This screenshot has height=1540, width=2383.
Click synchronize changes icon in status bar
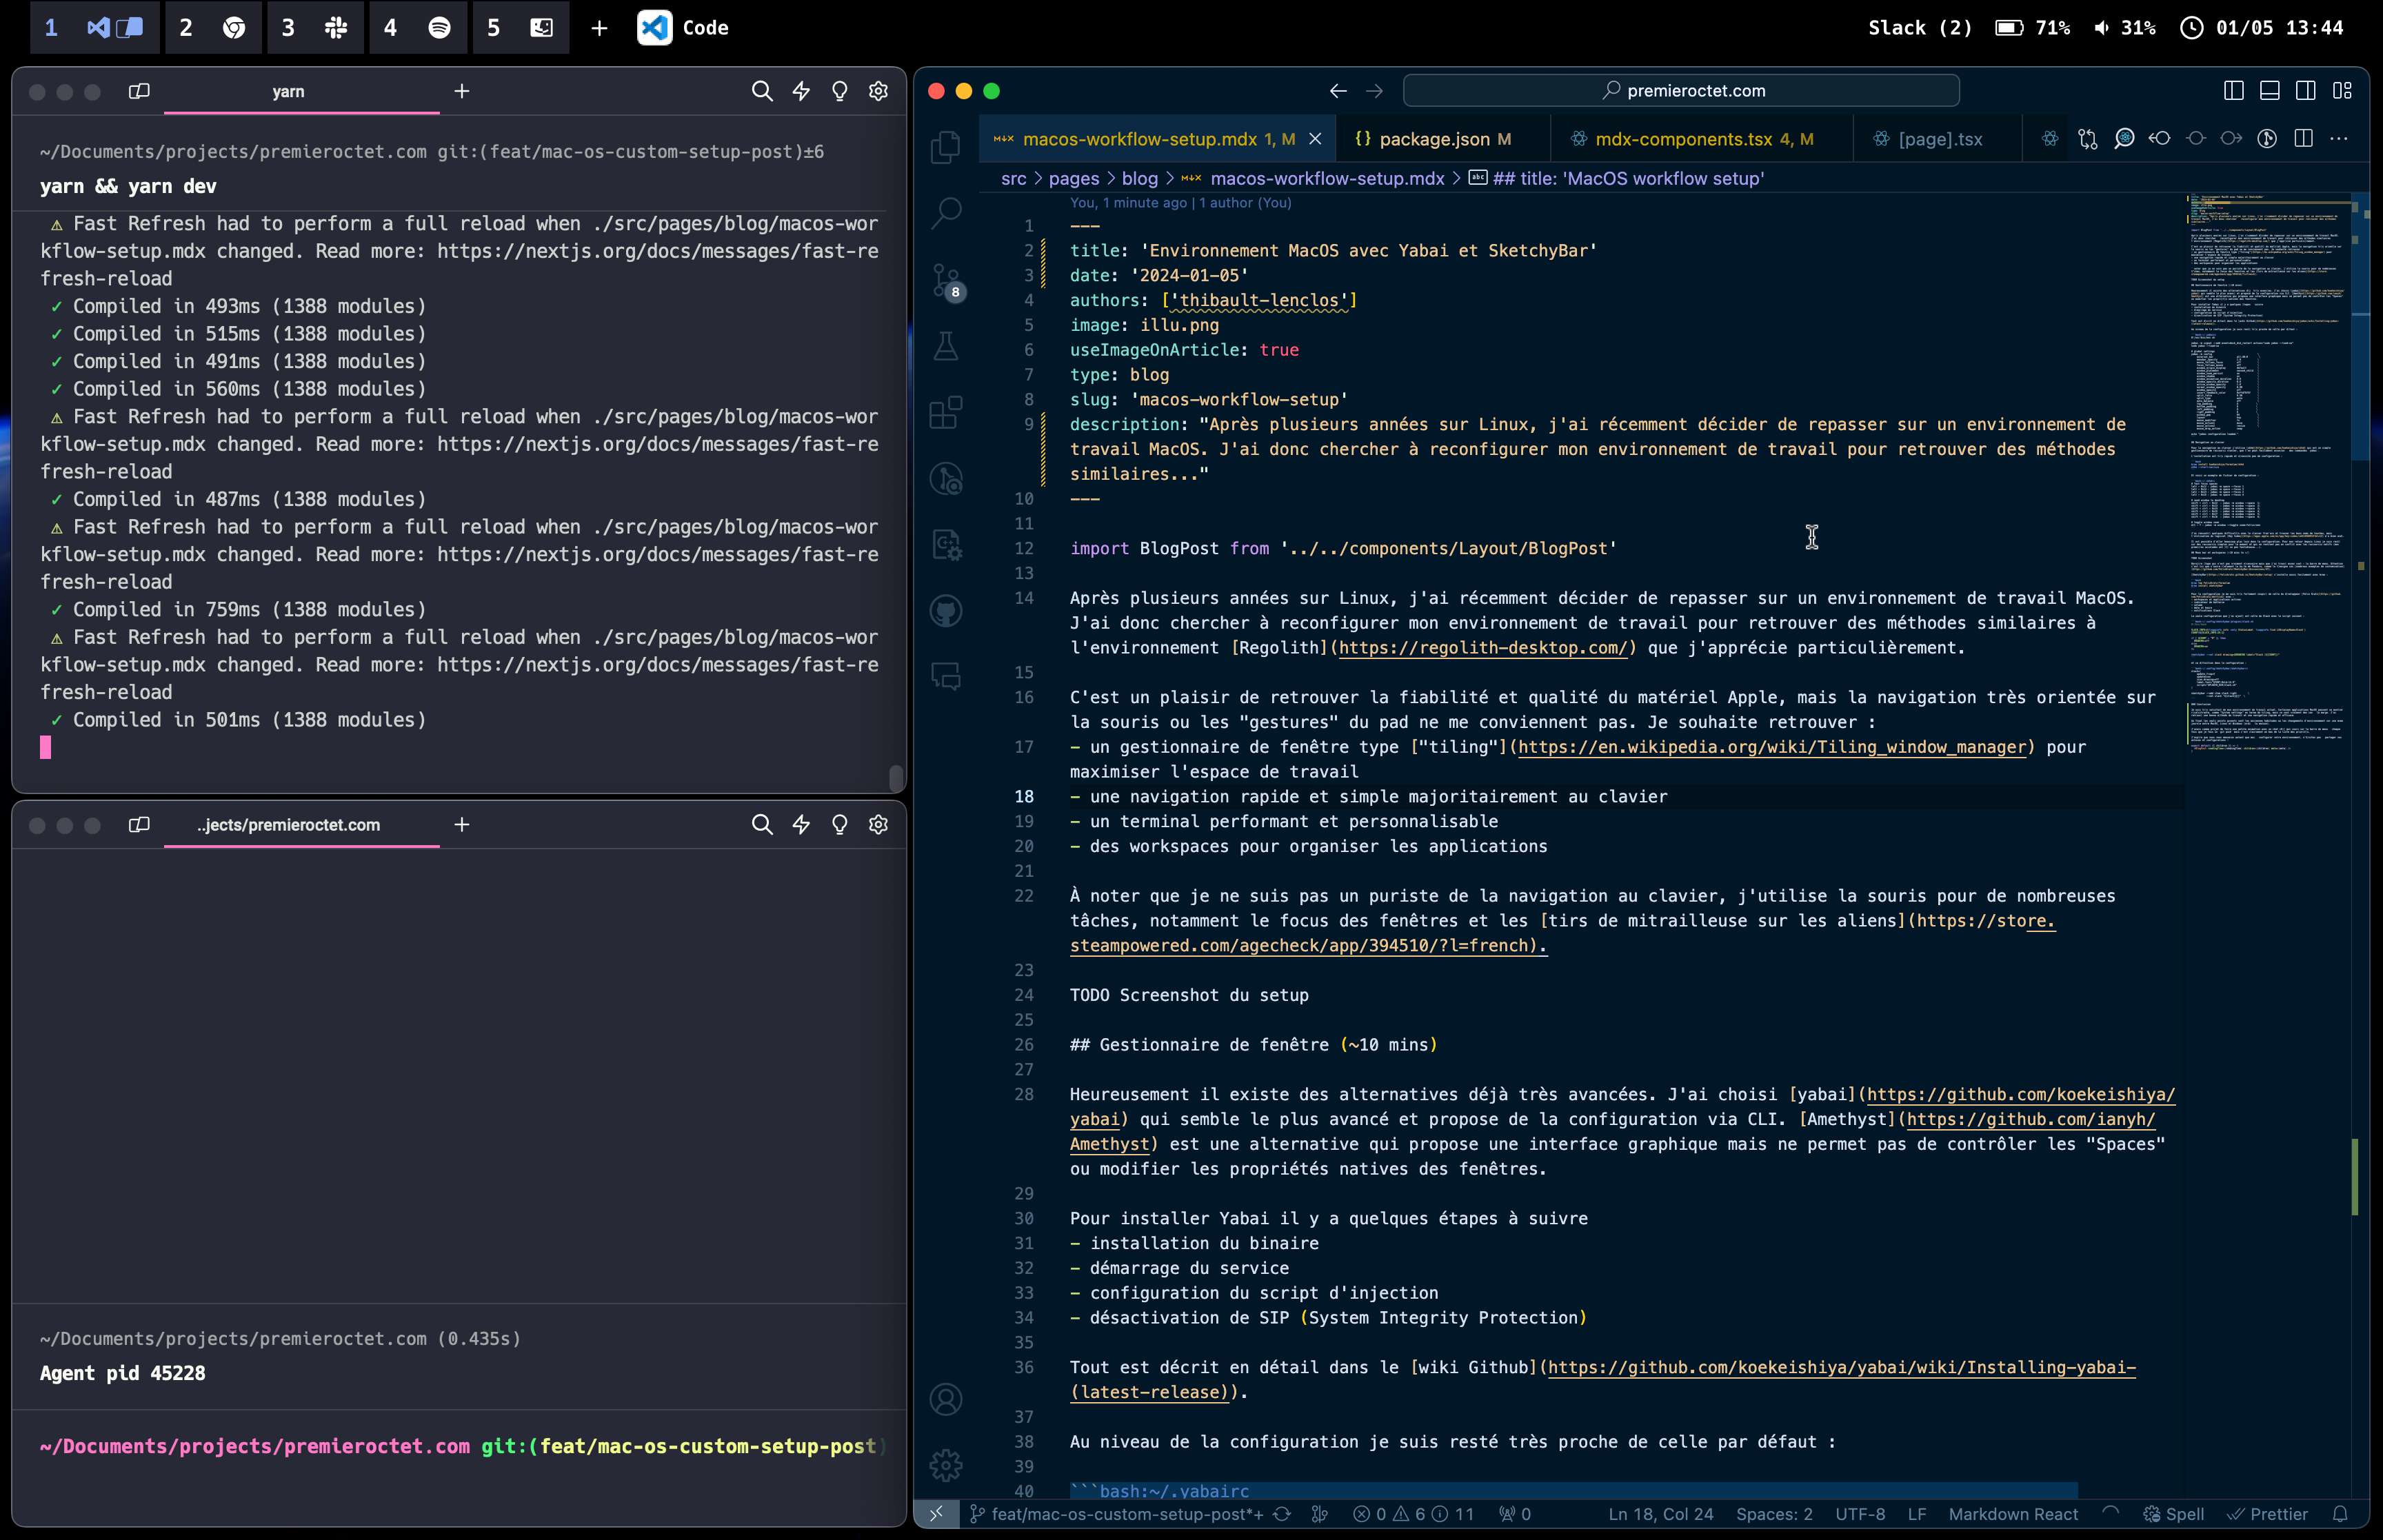1282,1514
